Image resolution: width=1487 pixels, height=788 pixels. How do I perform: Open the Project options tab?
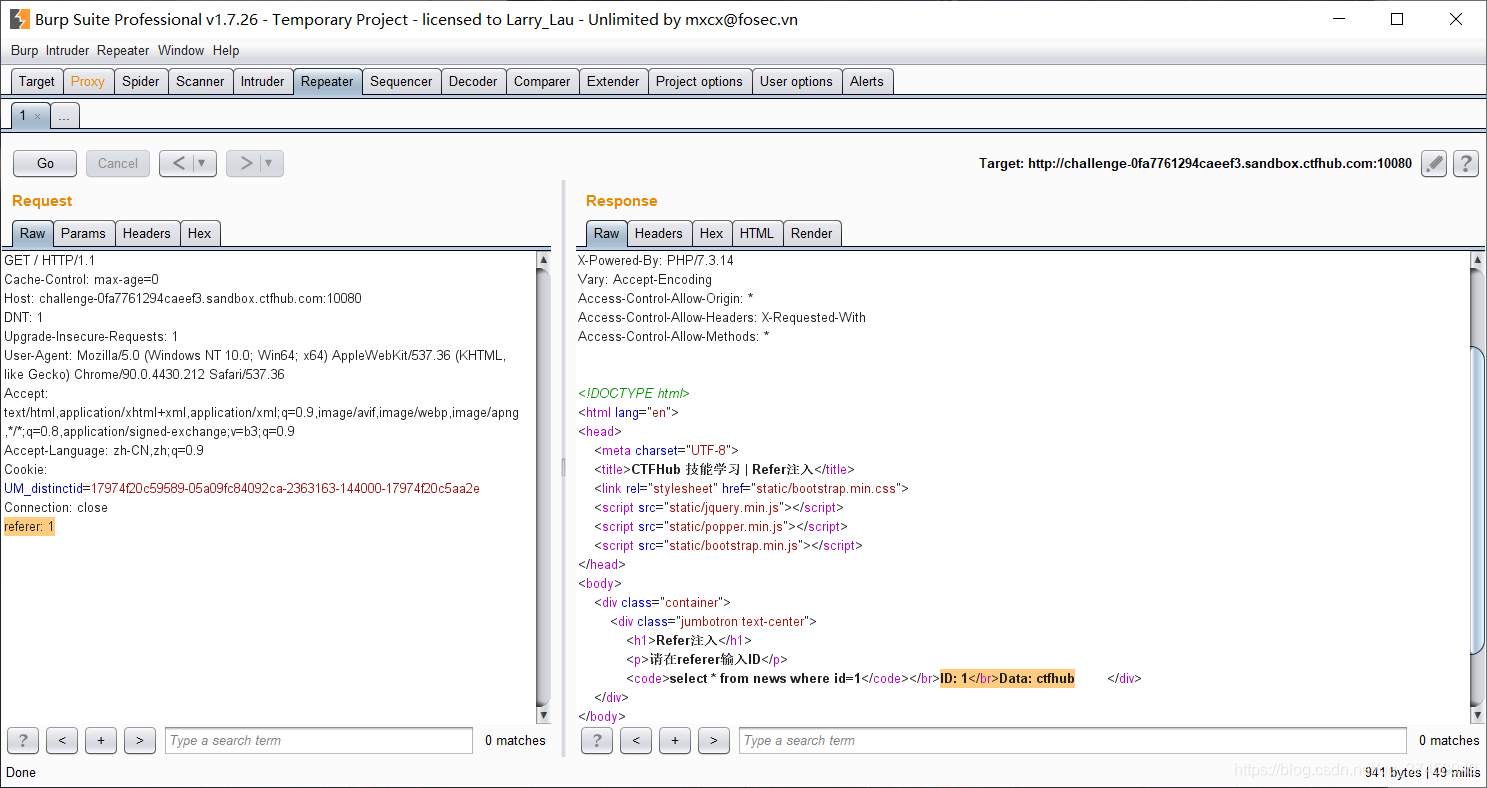(x=699, y=81)
